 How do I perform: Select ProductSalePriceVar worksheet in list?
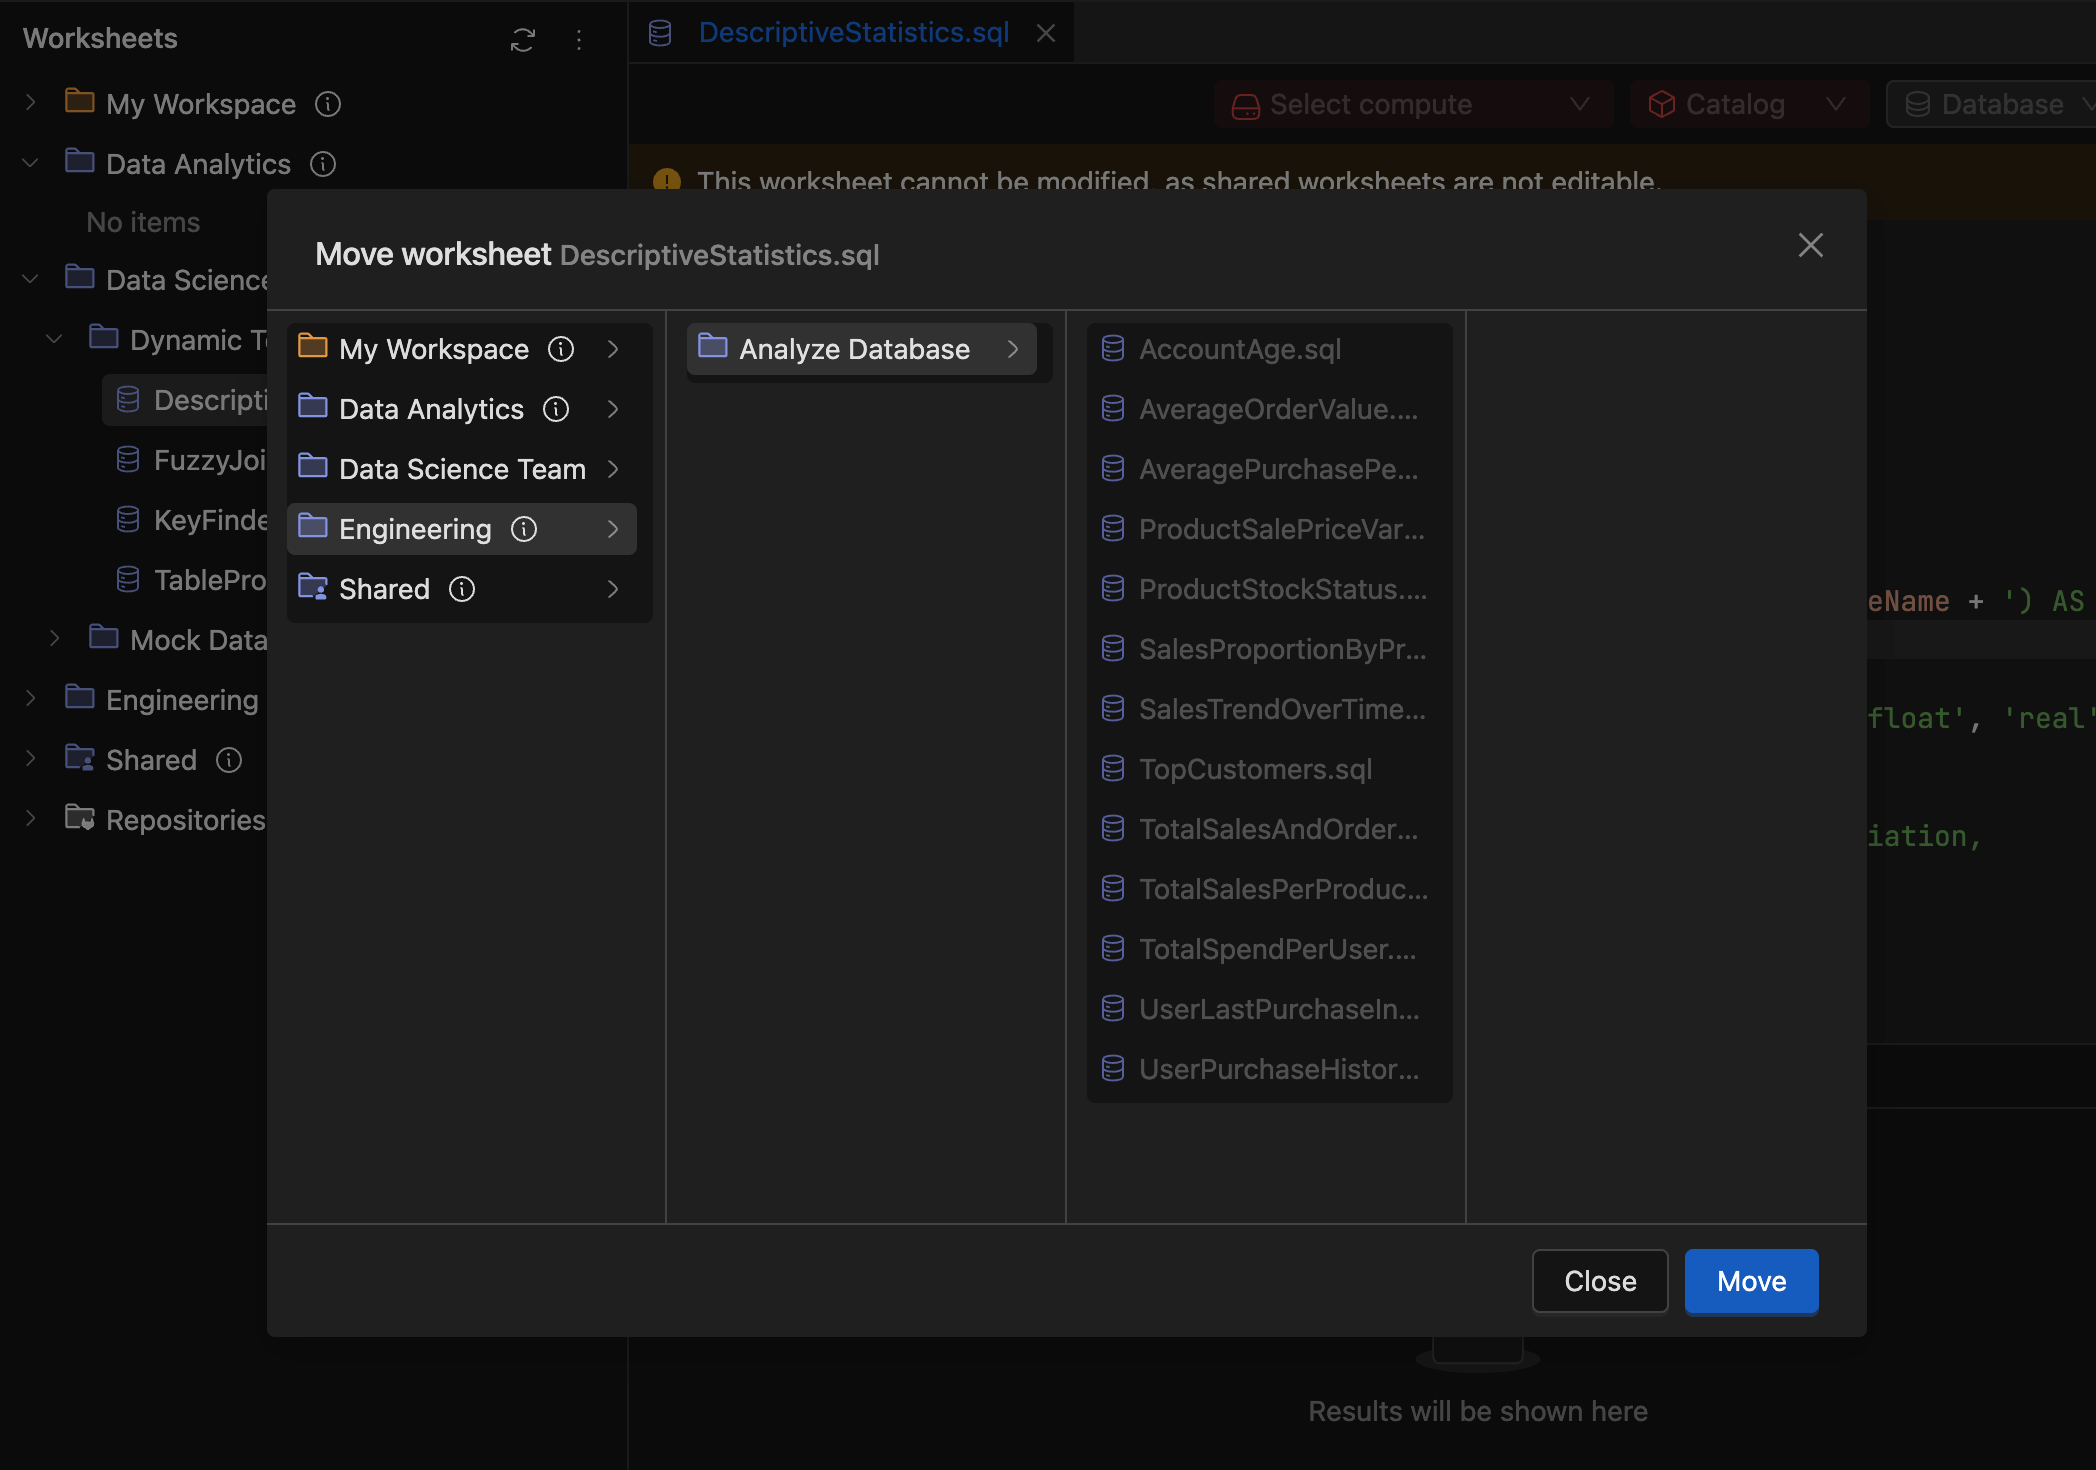point(1262,529)
